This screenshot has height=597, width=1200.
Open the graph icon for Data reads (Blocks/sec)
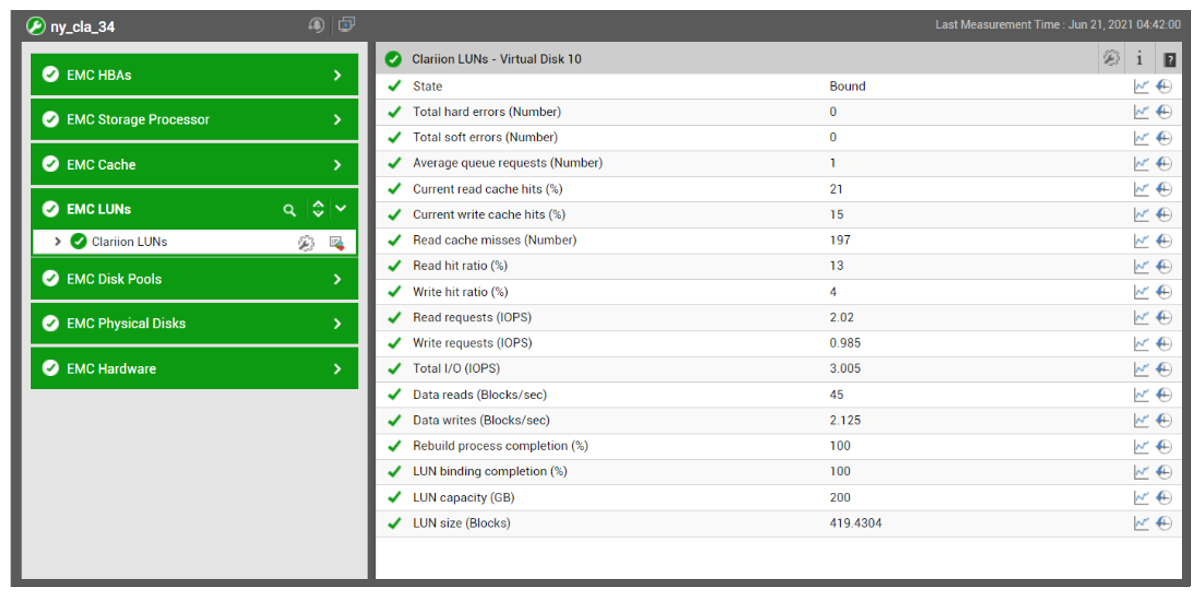coord(1141,394)
